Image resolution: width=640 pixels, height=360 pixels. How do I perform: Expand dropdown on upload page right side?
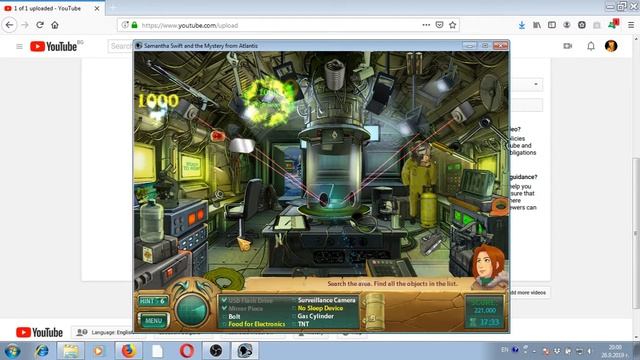click(x=527, y=84)
